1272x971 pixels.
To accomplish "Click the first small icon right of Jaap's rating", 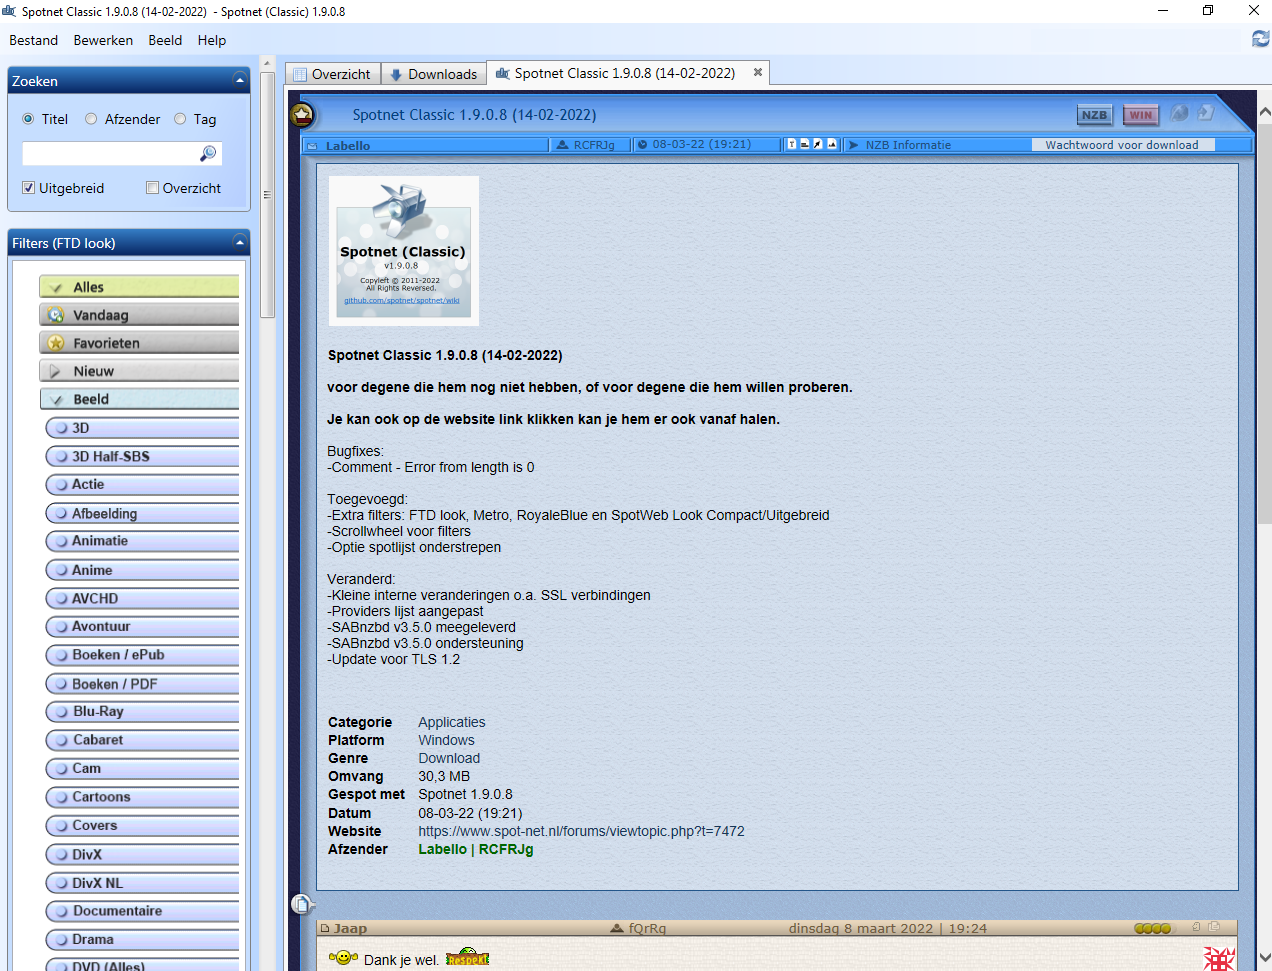I will point(1196,927).
